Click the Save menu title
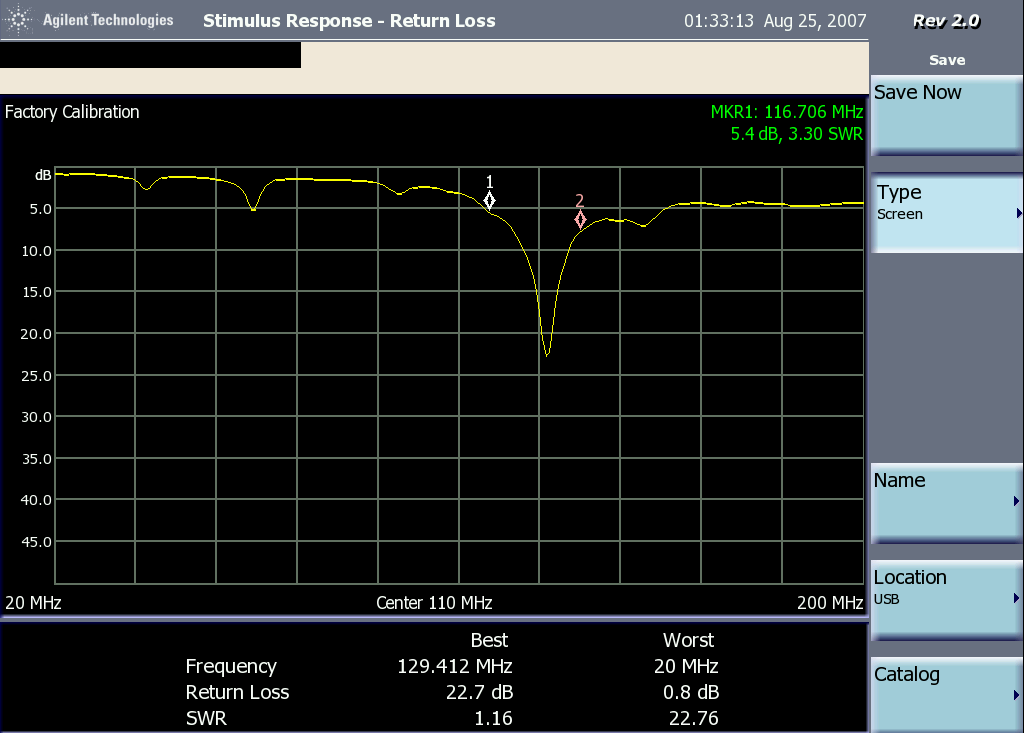1024x733 pixels. 946,60
